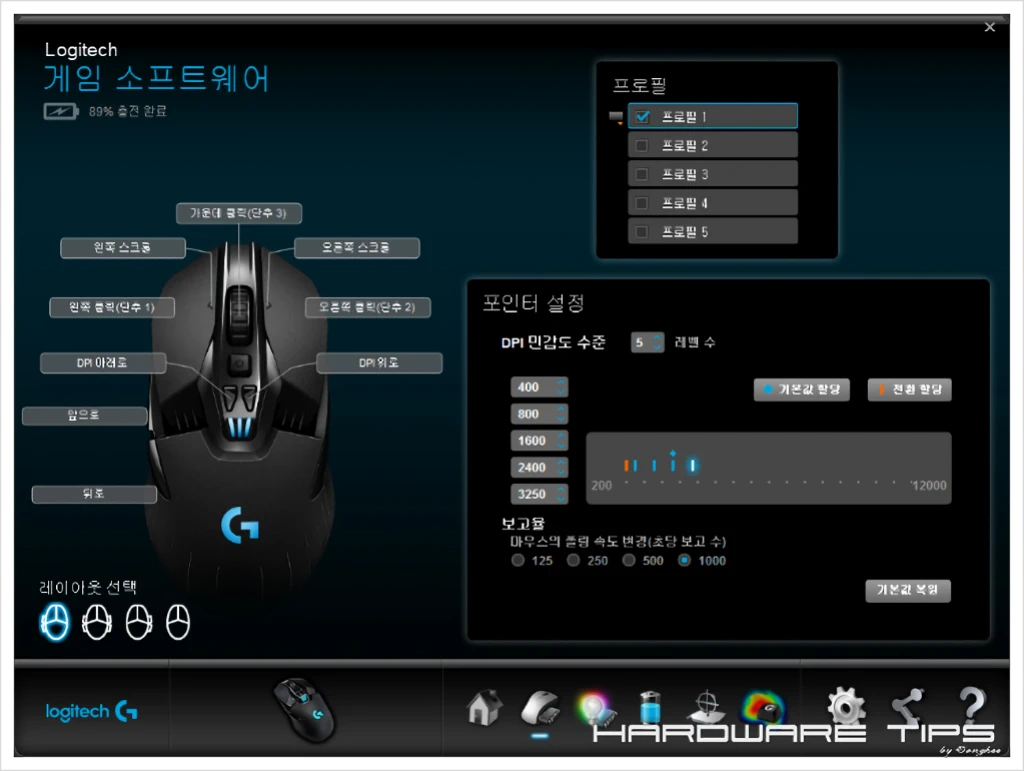Enable the 프로필 4 checkbox
Screen dimensions: 1024x771
(x=642, y=203)
